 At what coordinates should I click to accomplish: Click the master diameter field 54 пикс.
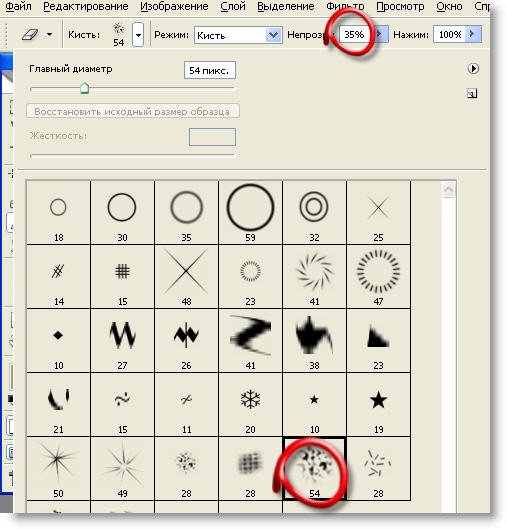[209, 70]
